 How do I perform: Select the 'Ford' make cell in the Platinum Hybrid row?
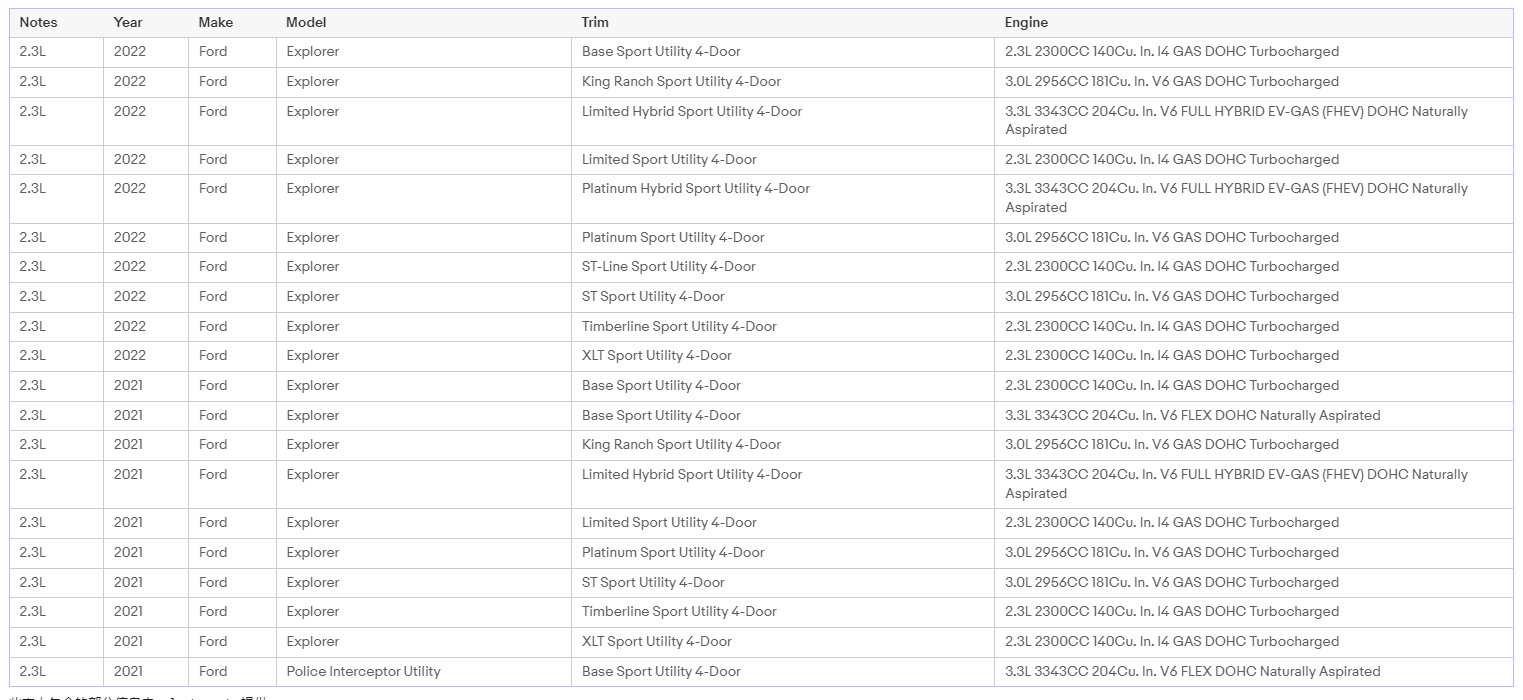(213, 188)
